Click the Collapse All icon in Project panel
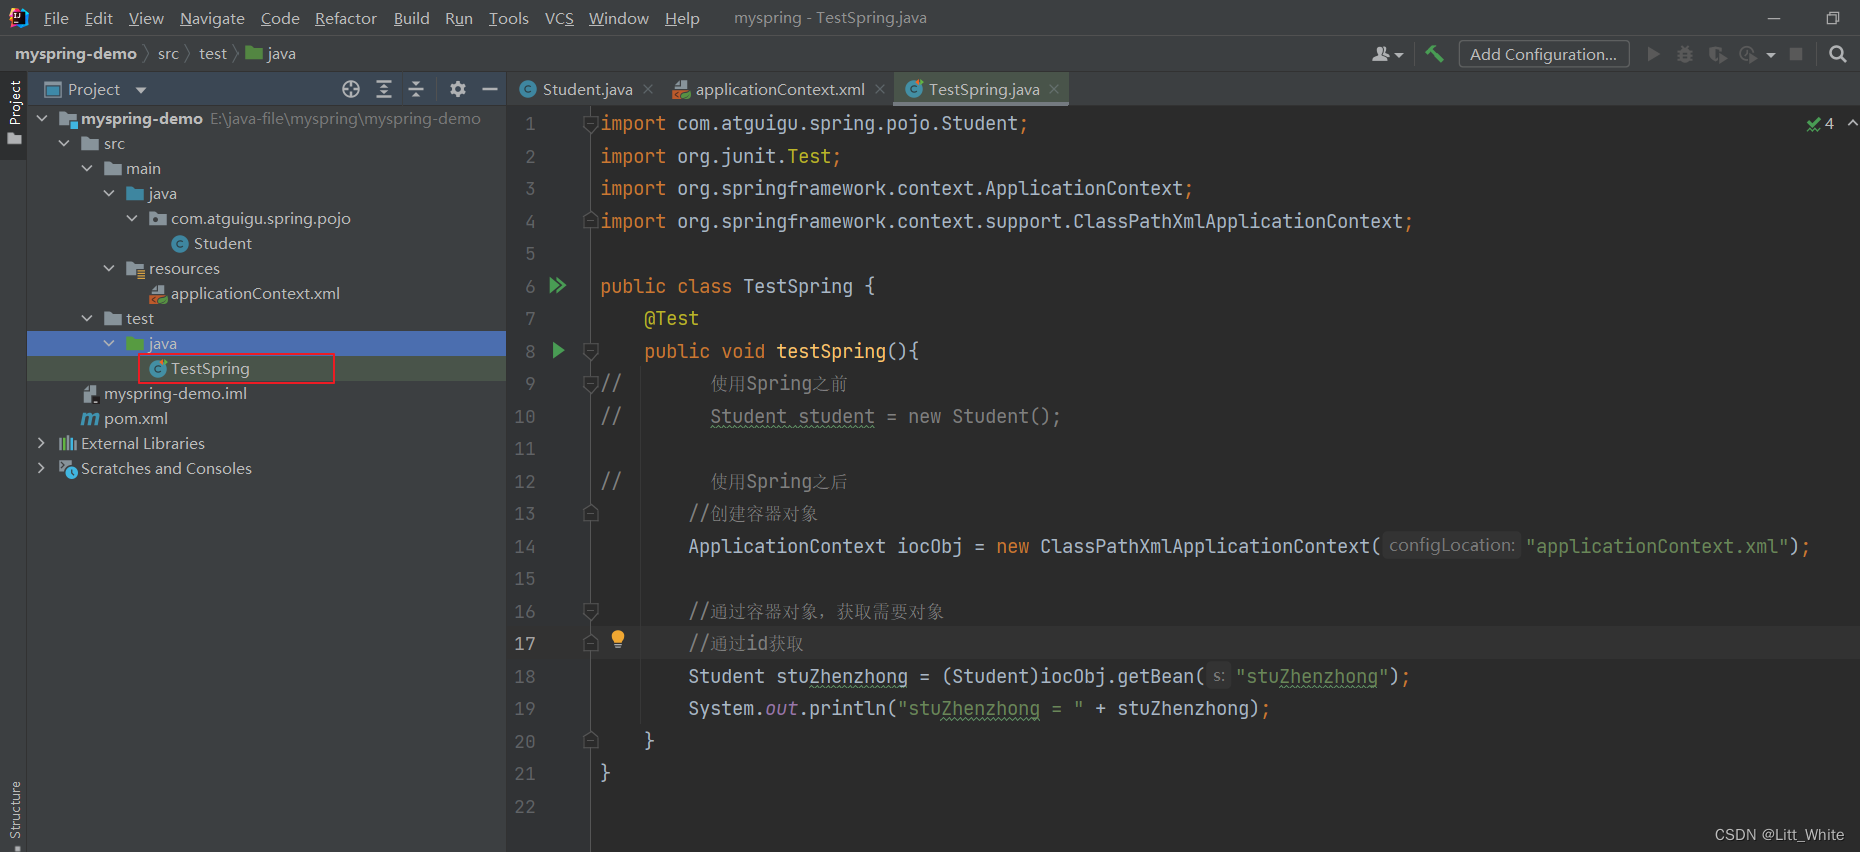The width and height of the screenshot is (1860, 852). click(x=416, y=89)
